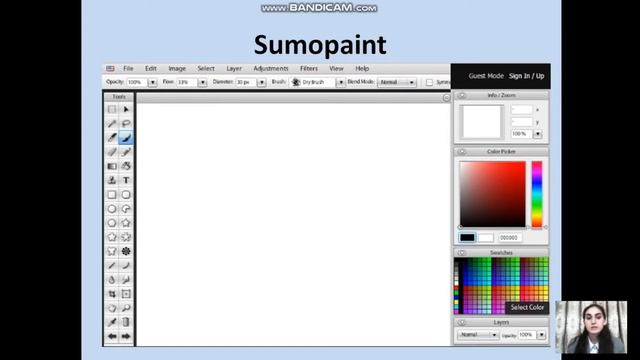Collapse the Info / Zoom panel
This screenshot has height=360, width=640.
pyautogui.click(x=462, y=96)
